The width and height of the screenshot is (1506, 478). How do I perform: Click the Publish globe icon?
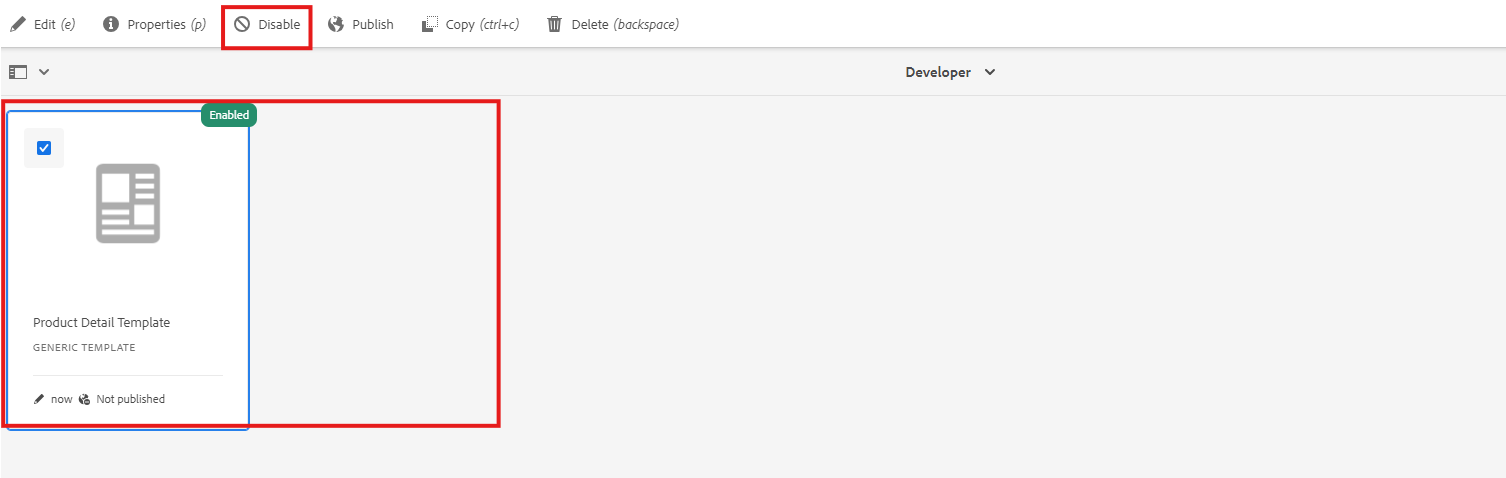tap(336, 24)
